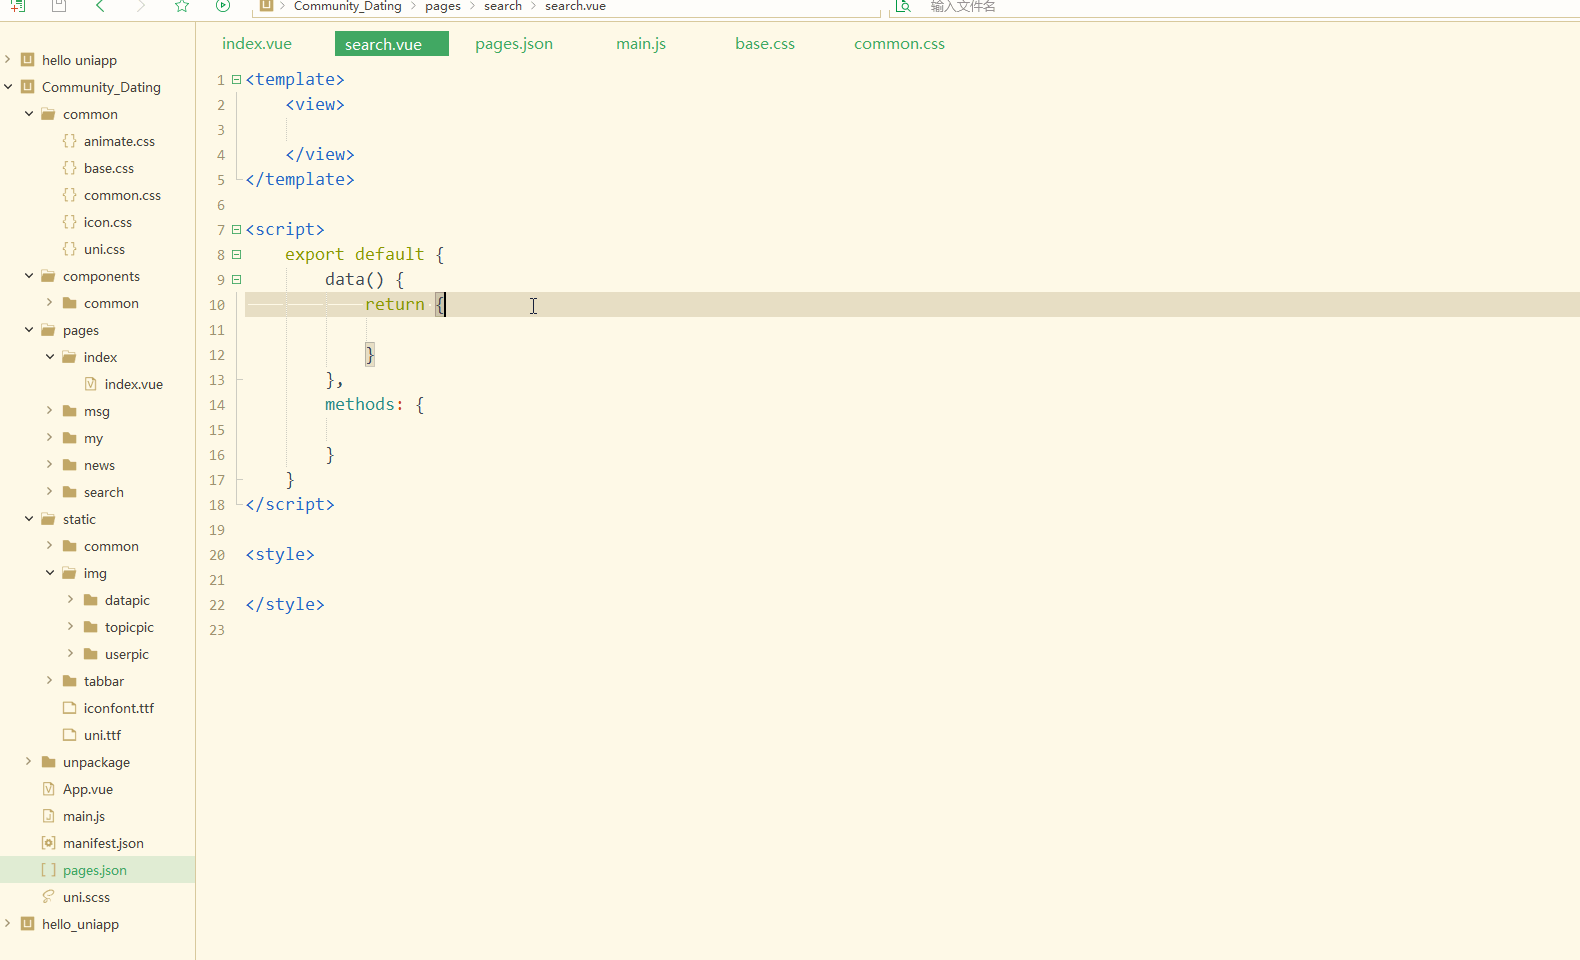
Task: Fold the template block at line 1
Action: 236,79
